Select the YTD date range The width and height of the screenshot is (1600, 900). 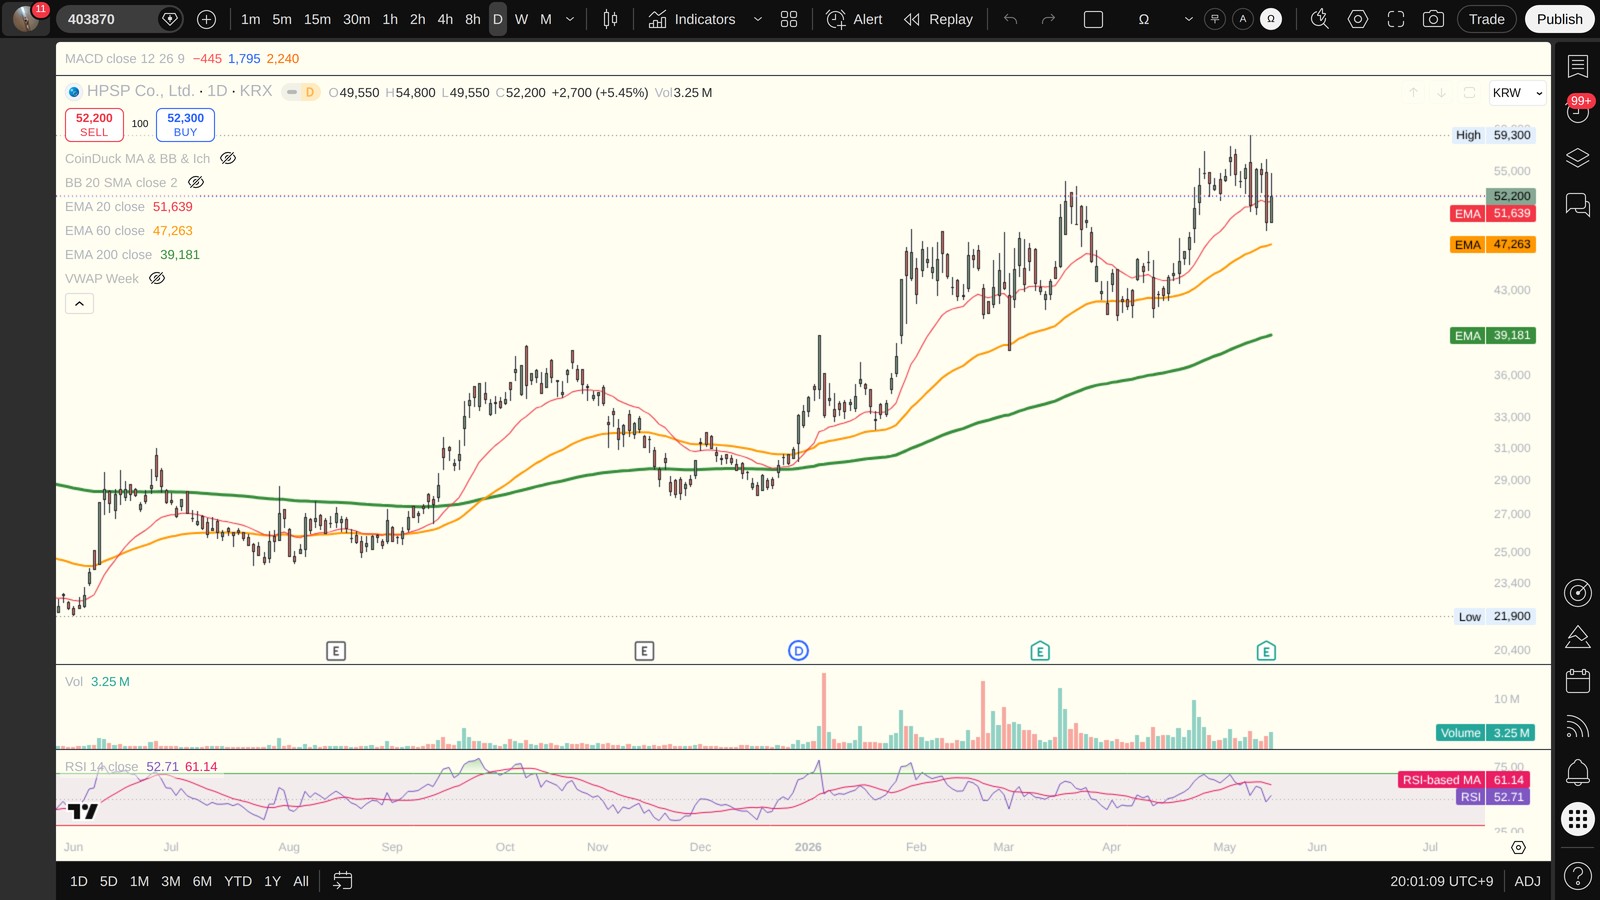click(238, 881)
